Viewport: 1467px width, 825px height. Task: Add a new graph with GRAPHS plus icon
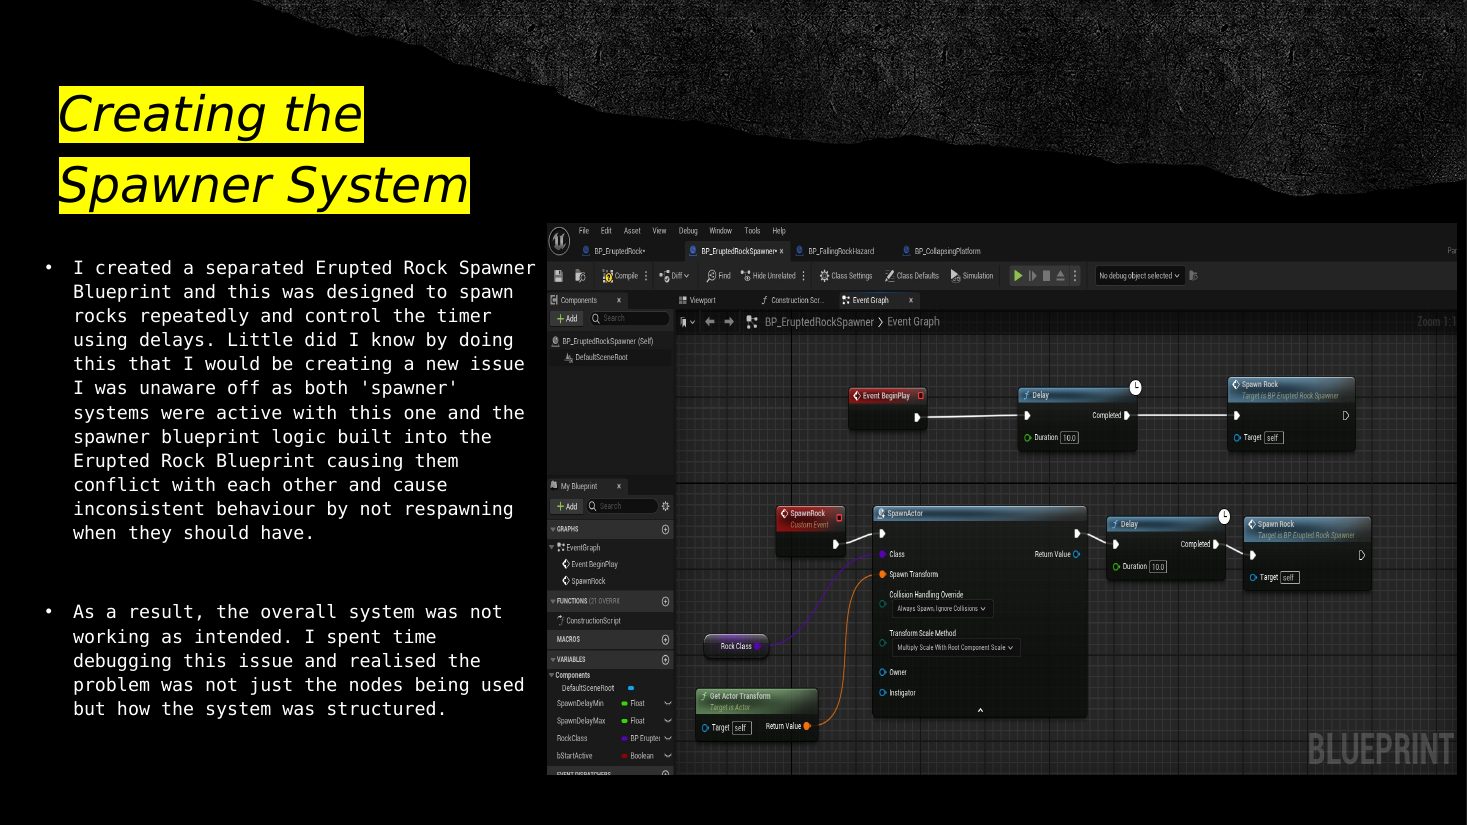666,529
